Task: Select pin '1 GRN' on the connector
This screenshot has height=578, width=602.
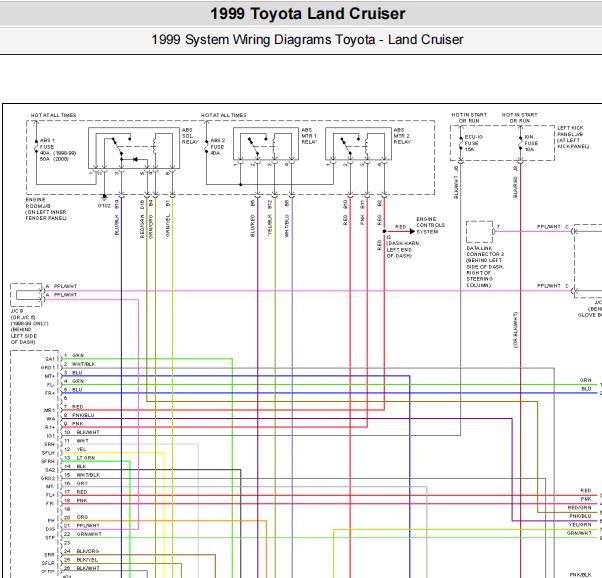Action: pyautogui.click(x=74, y=356)
